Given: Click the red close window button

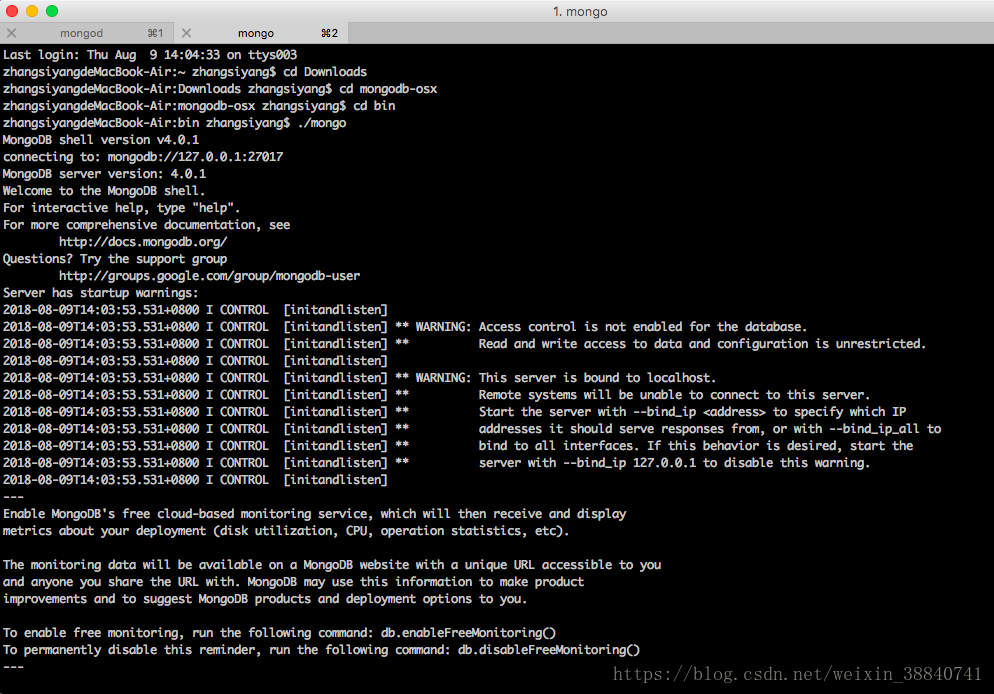Looking at the screenshot, I should click(x=12, y=11).
